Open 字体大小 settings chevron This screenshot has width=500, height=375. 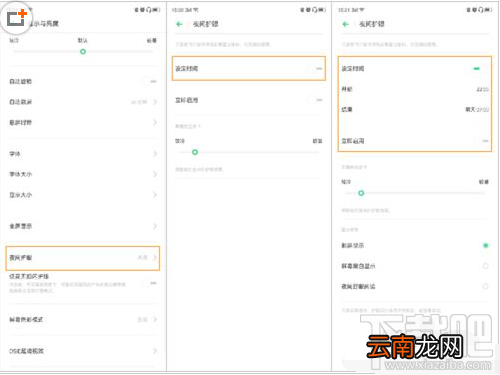pyautogui.click(x=155, y=174)
